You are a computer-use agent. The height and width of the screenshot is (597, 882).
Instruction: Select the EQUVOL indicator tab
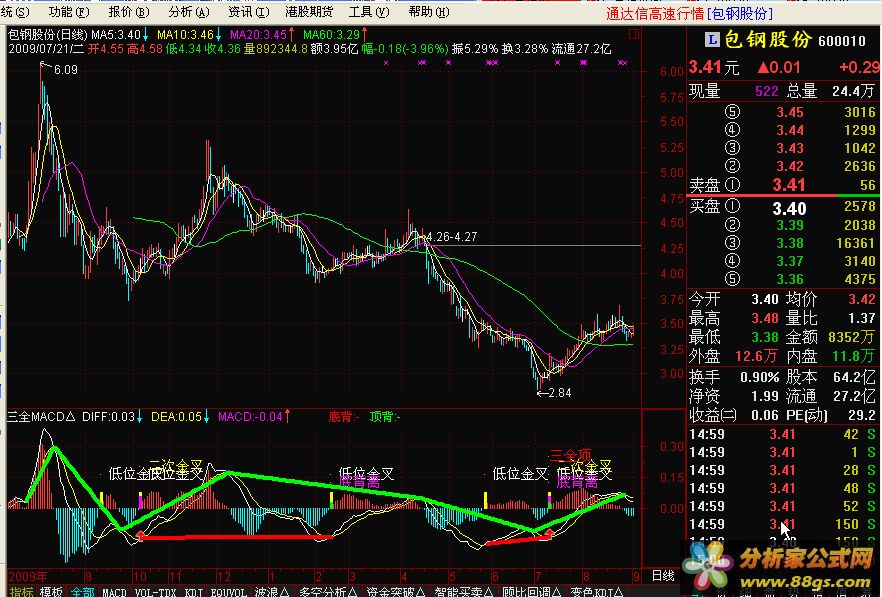[228, 591]
